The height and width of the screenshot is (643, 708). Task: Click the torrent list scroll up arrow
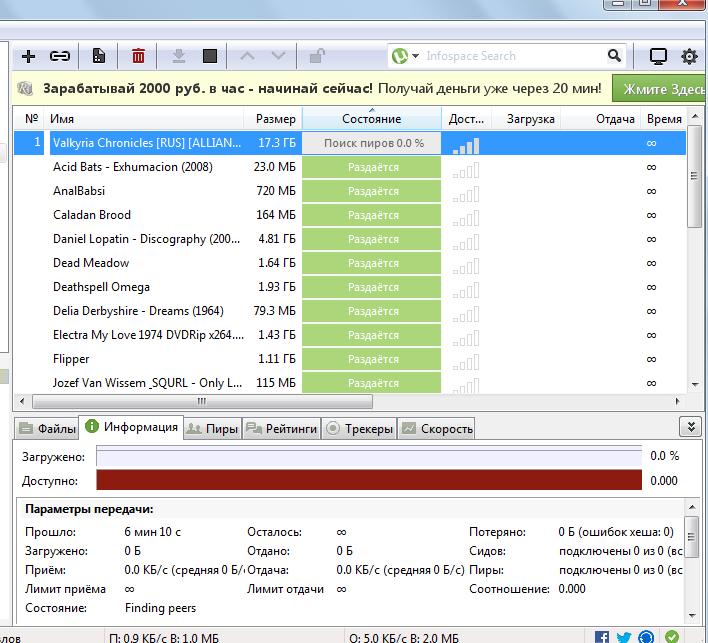694,117
